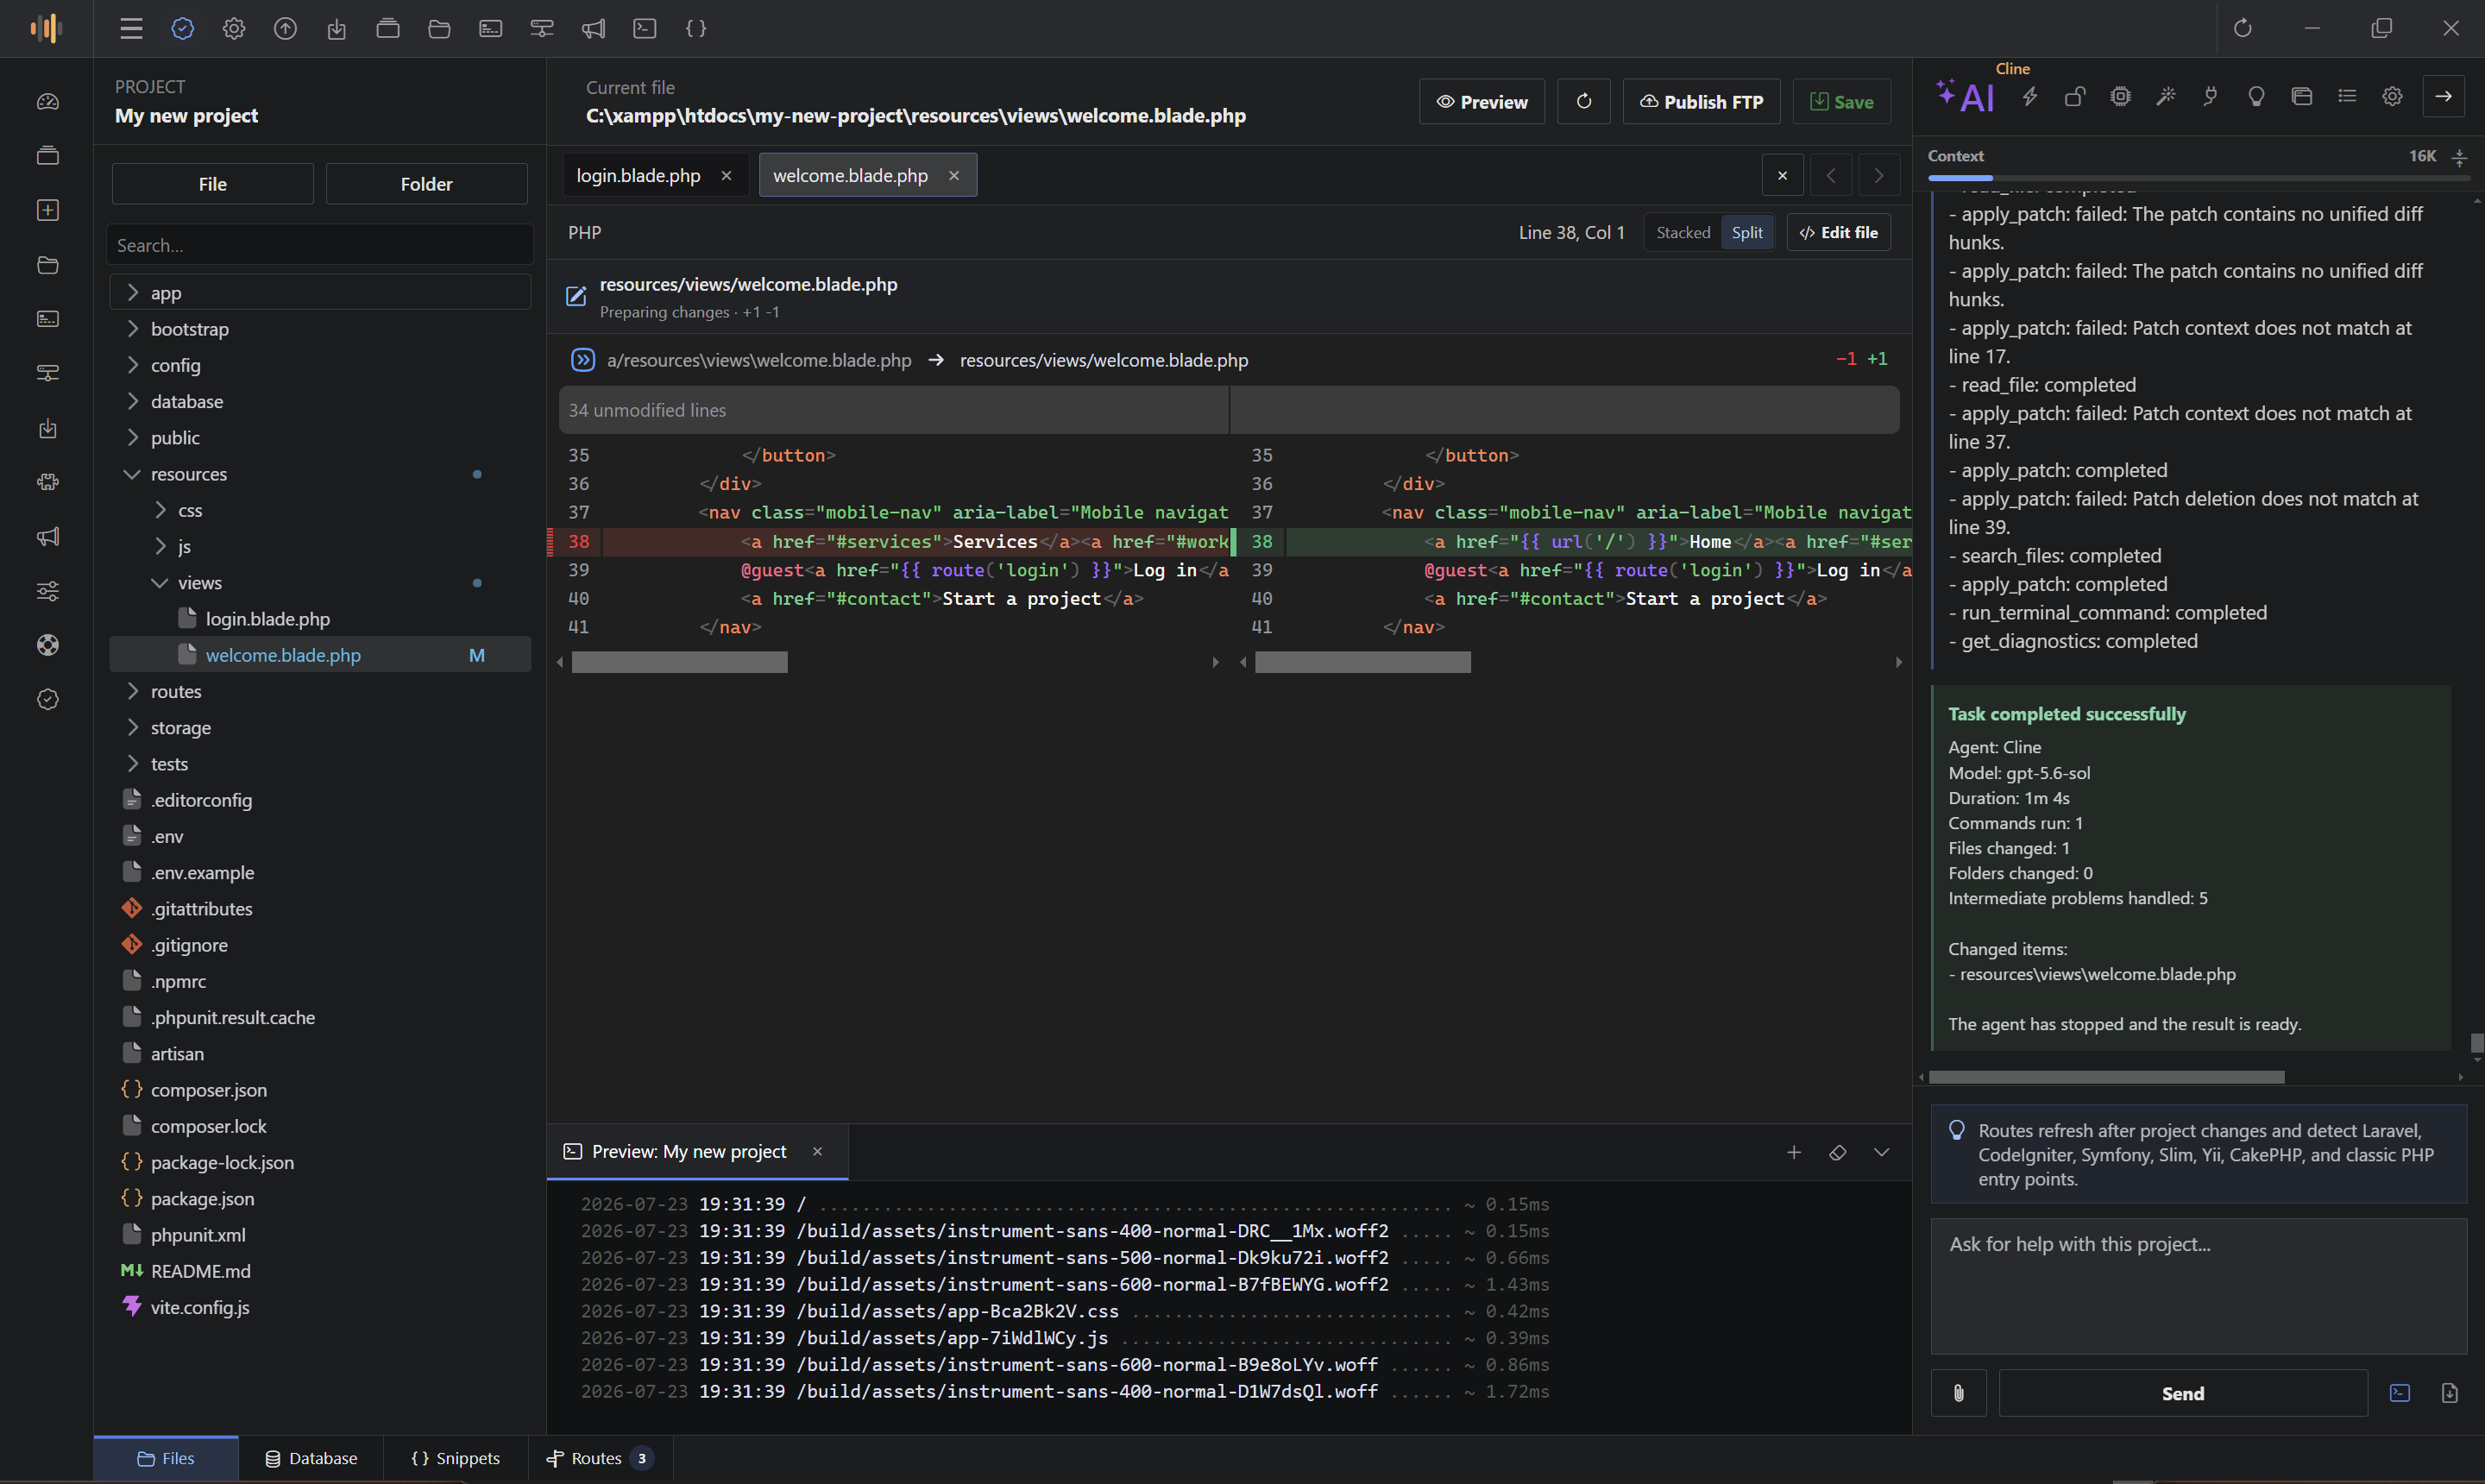Focus the Ask for help message box
Viewport: 2485px width, 1484px height.
point(2198,1286)
